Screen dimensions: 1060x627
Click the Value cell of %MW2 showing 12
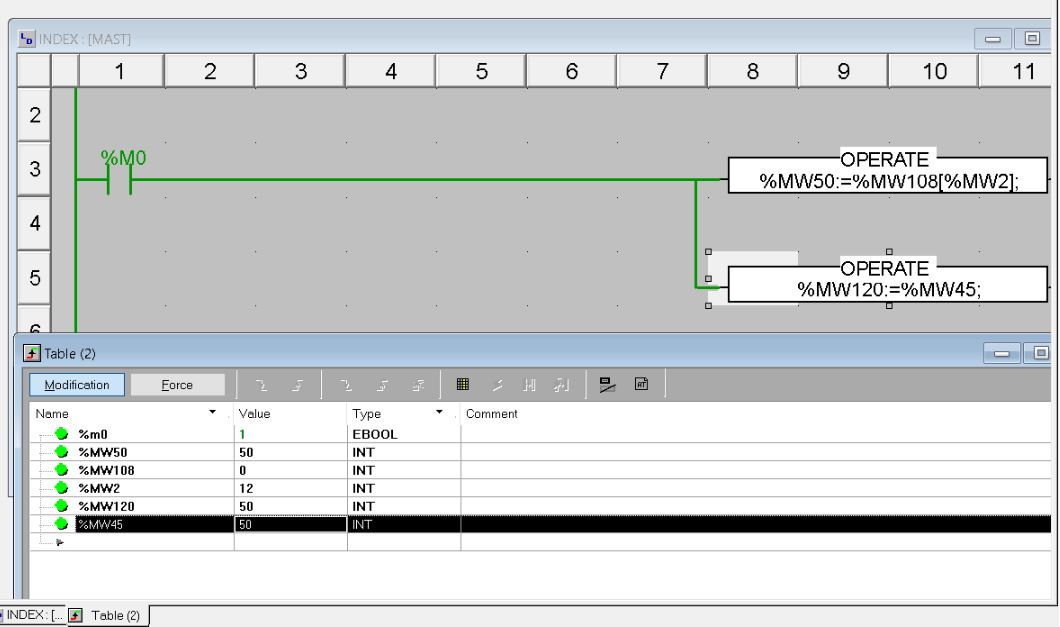[291, 488]
